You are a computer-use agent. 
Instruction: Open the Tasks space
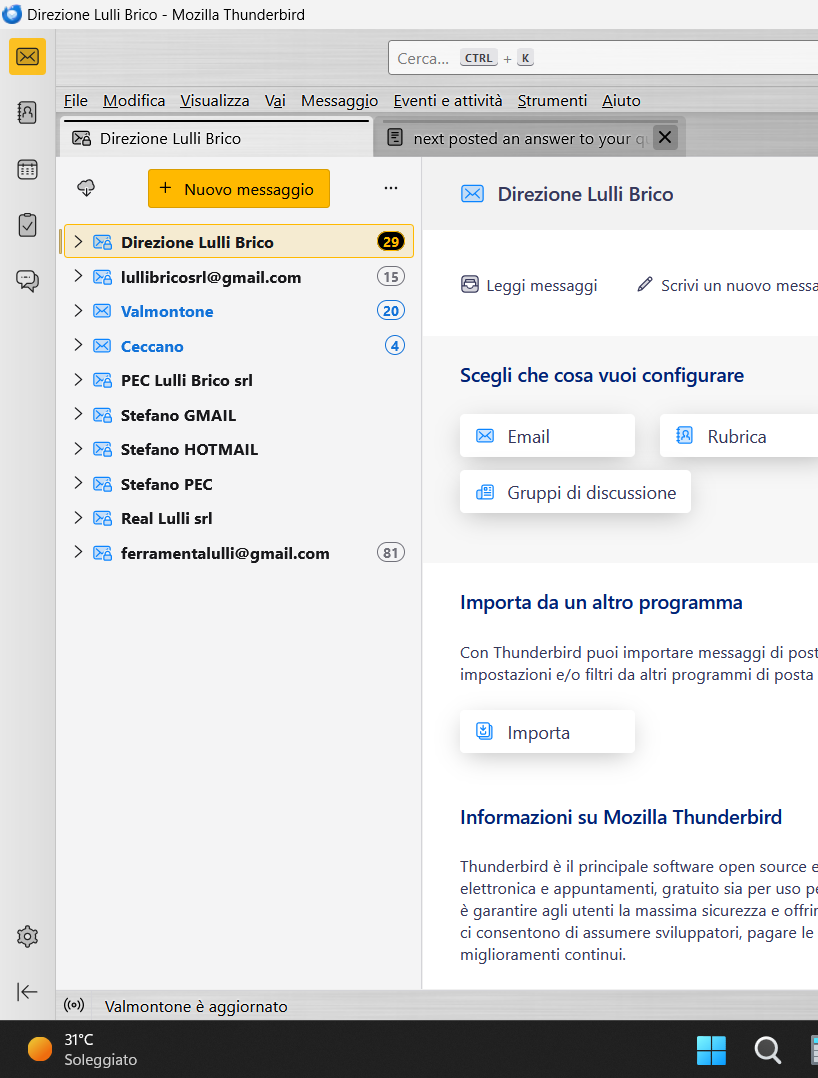tap(28, 225)
